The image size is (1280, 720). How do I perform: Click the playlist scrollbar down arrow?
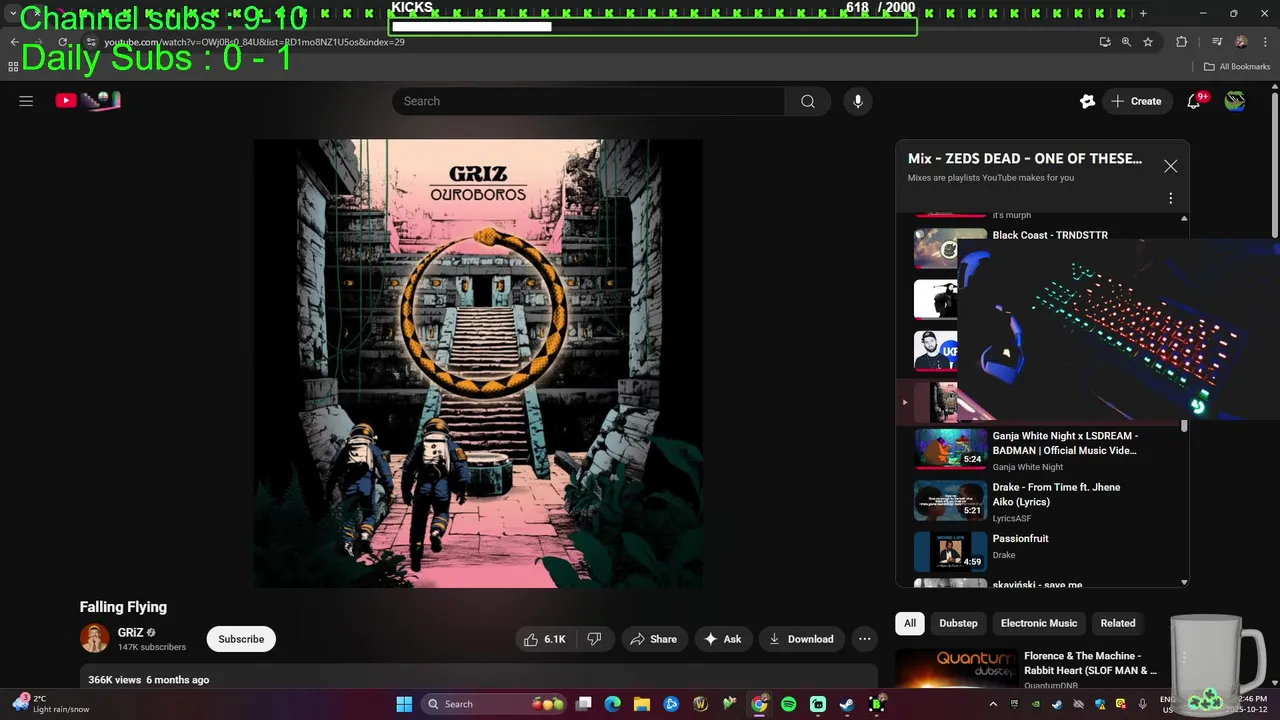pyautogui.click(x=1184, y=582)
